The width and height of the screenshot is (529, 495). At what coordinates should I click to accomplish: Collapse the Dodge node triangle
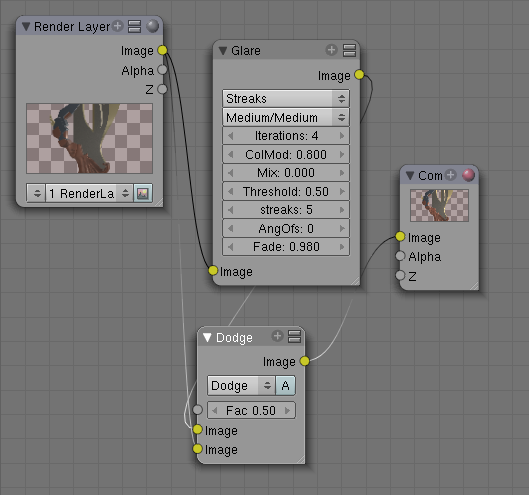coord(207,337)
